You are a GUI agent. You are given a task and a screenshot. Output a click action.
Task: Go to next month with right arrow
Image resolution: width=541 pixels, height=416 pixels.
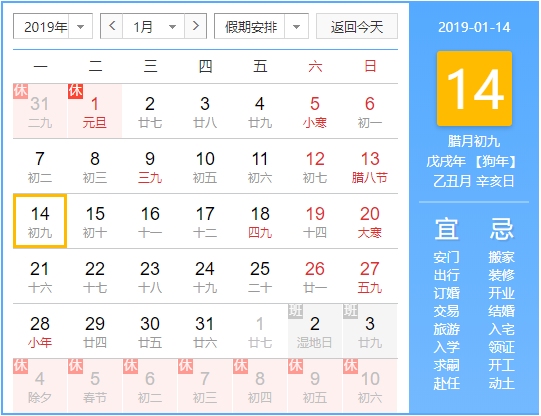(x=196, y=26)
